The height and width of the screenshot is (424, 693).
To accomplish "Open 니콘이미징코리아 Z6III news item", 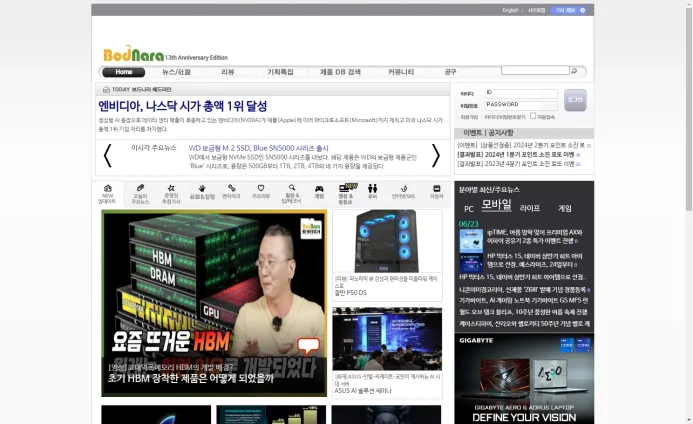I will [x=524, y=290].
